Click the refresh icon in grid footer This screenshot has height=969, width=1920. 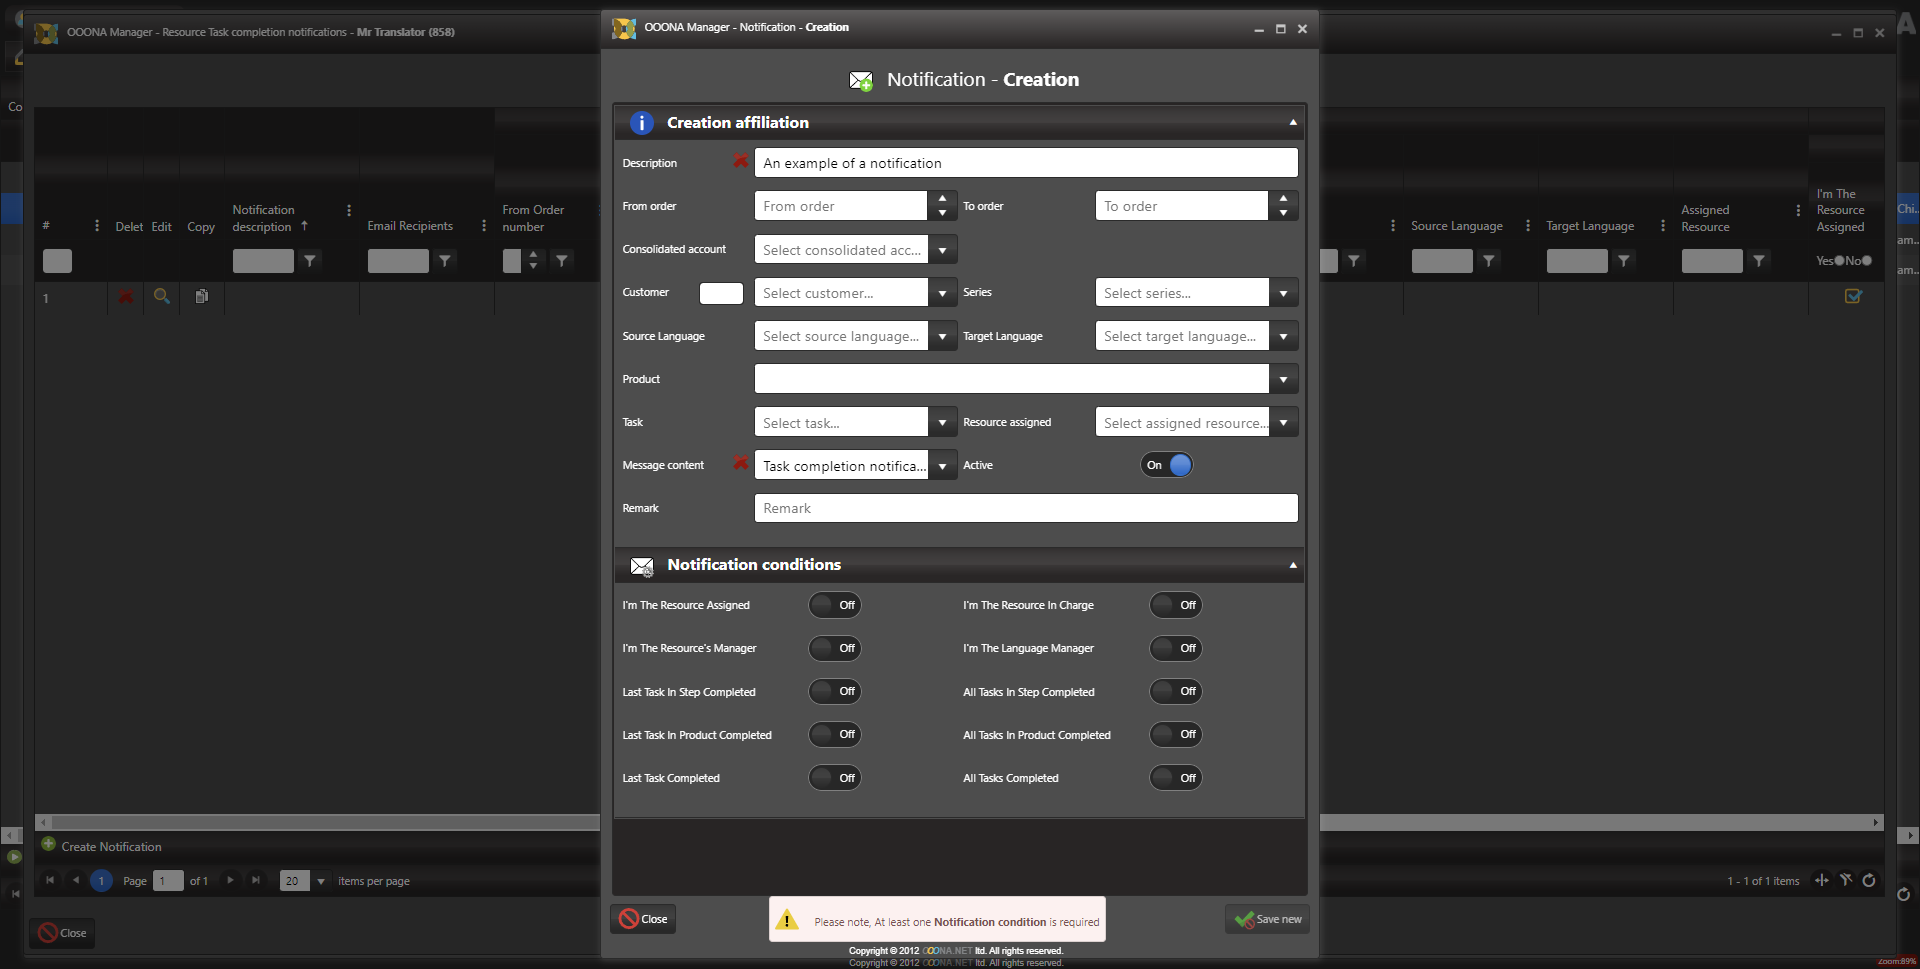click(x=1868, y=881)
